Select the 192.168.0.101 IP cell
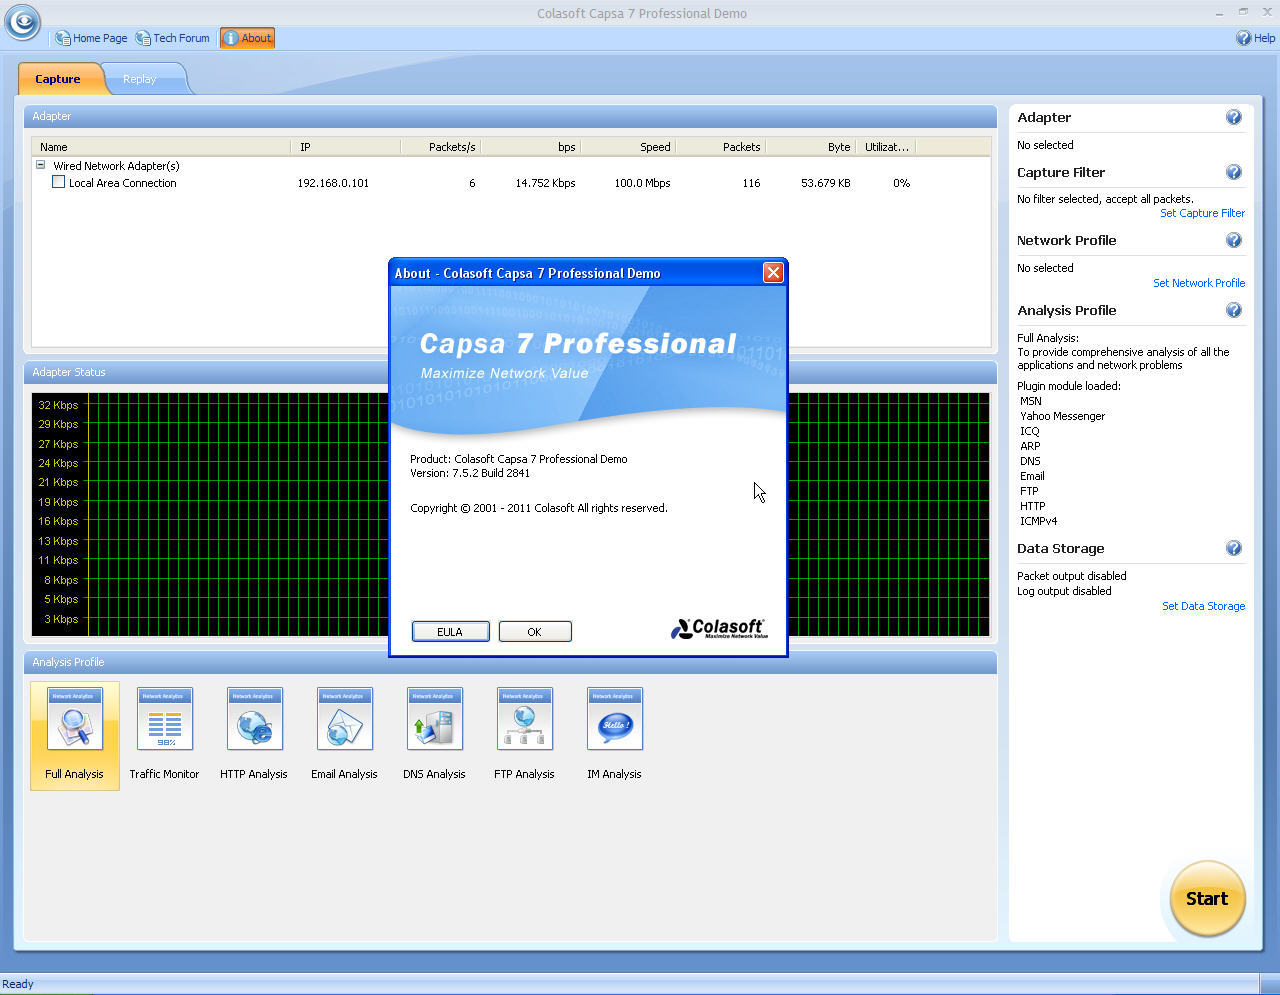The image size is (1280, 995). pos(333,183)
